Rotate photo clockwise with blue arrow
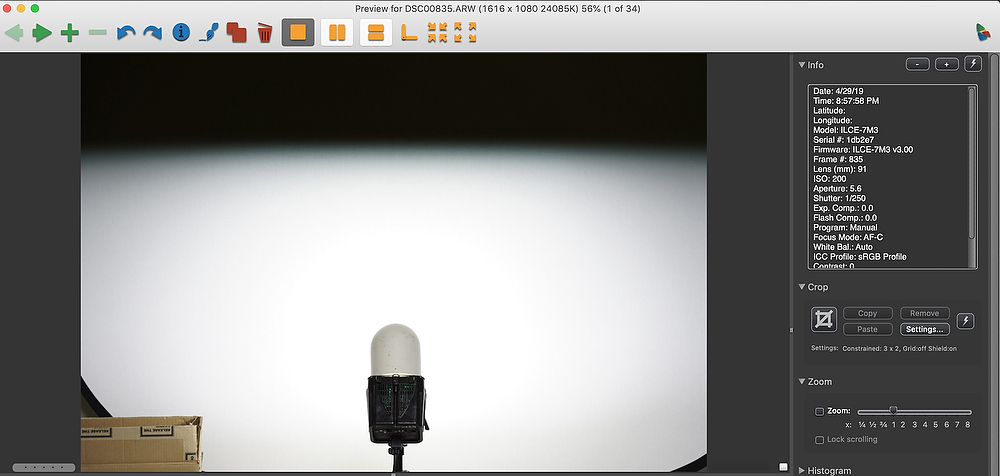Screen dimensions: 1000x476 click(x=152, y=33)
